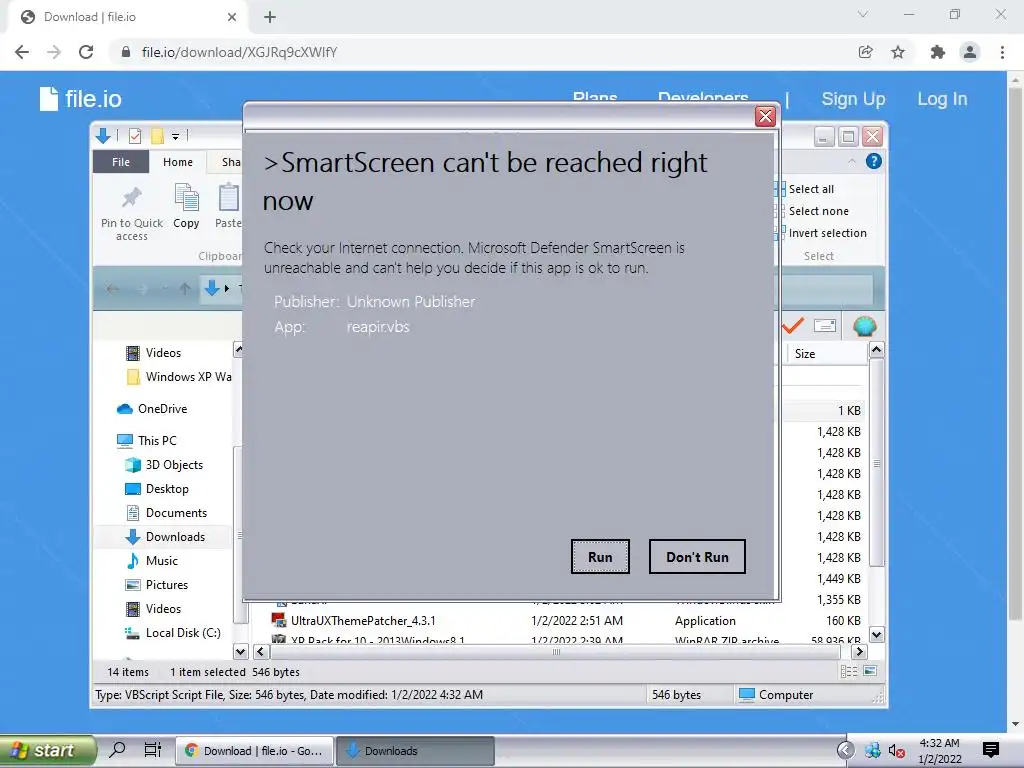Choose Don't Run in SmartScreen dialog
The height and width of the screenshot is (768, 1024).
pyautogui.click(x=697, y=556)
